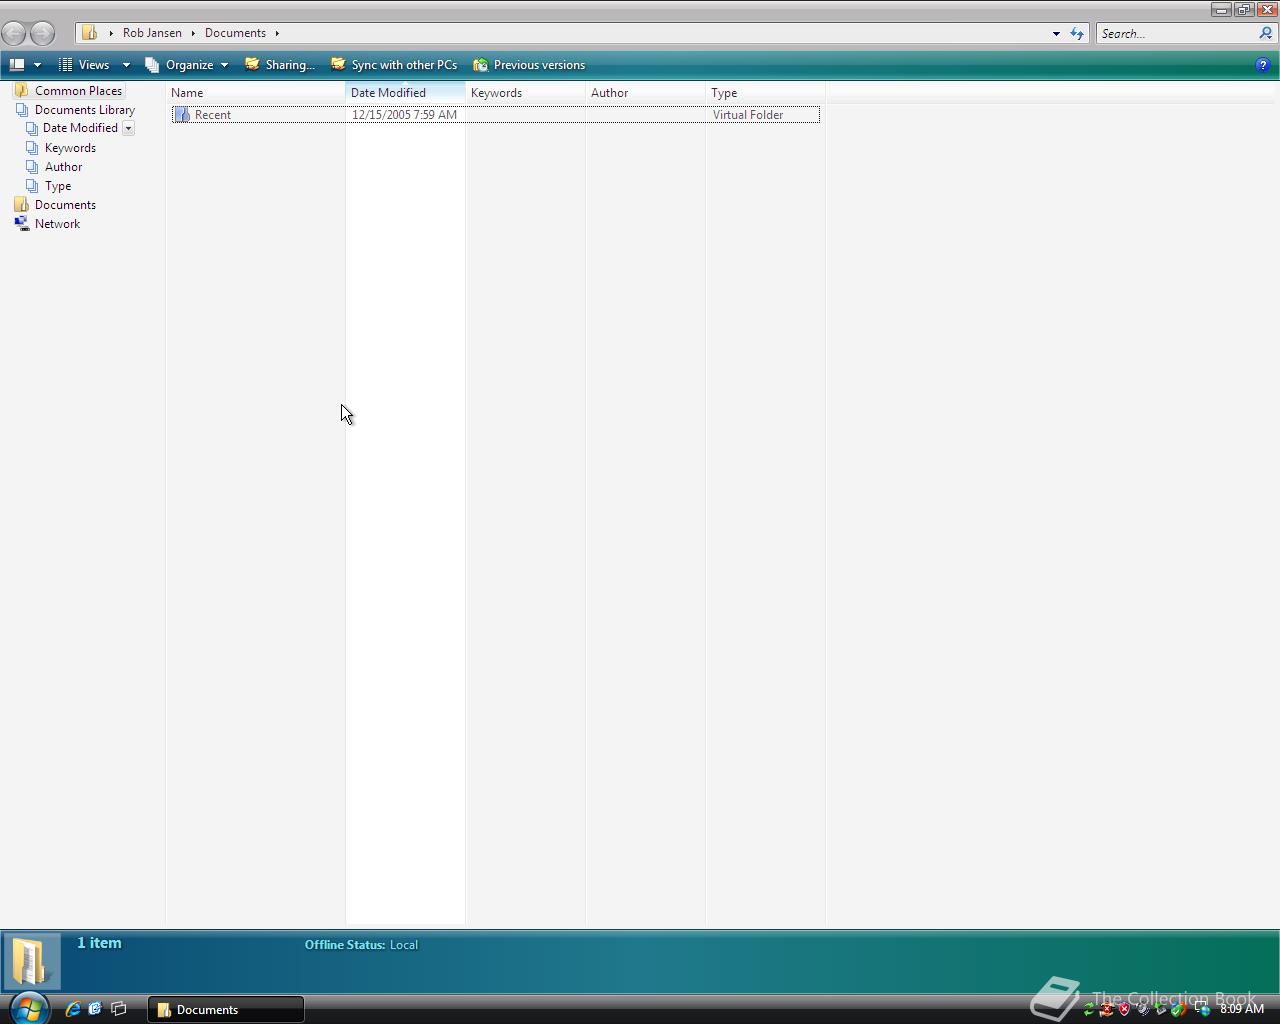The image size is (1280, 1024).
Task: Open the Windows Start orb
Action: click(x=28, y=1008)
